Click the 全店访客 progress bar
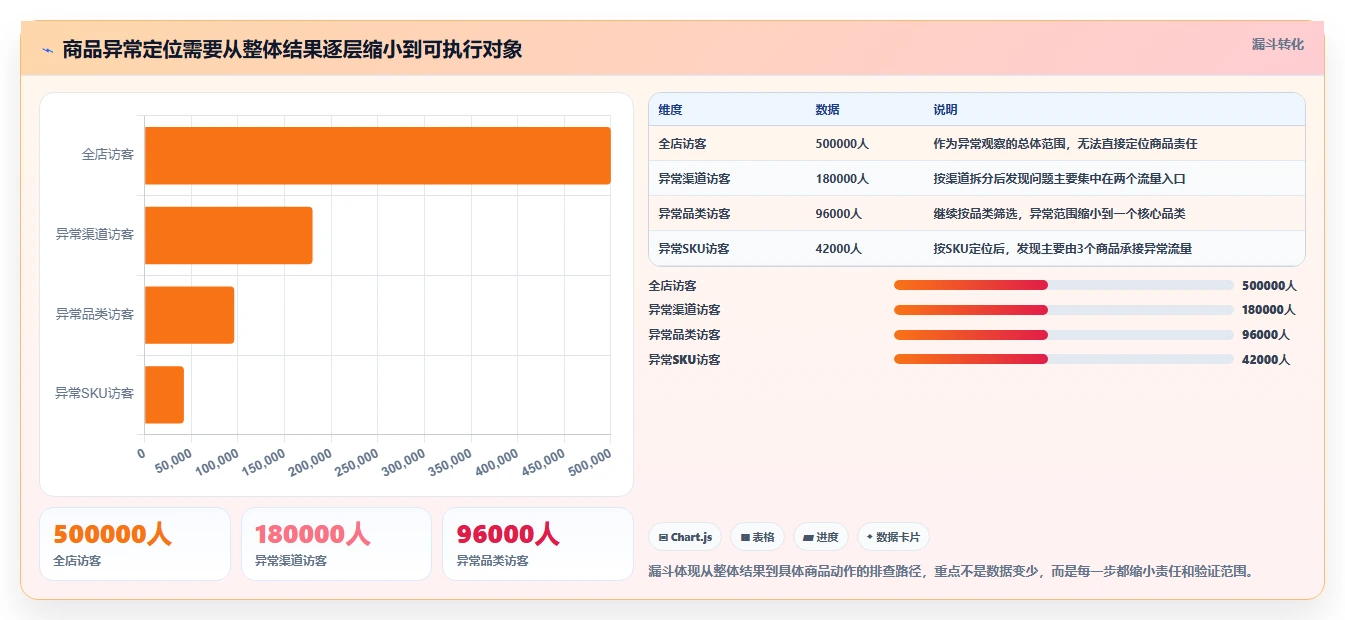 pyautogui.click(x=1064, y=285)
